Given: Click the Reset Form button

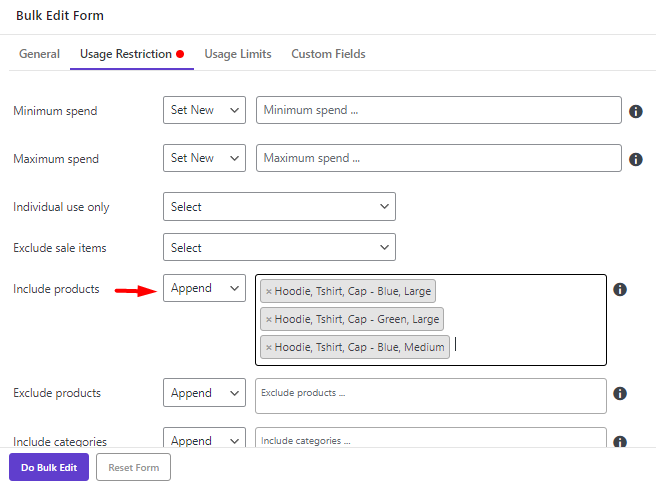Looking at the screenshot, I should coord(133,467).
